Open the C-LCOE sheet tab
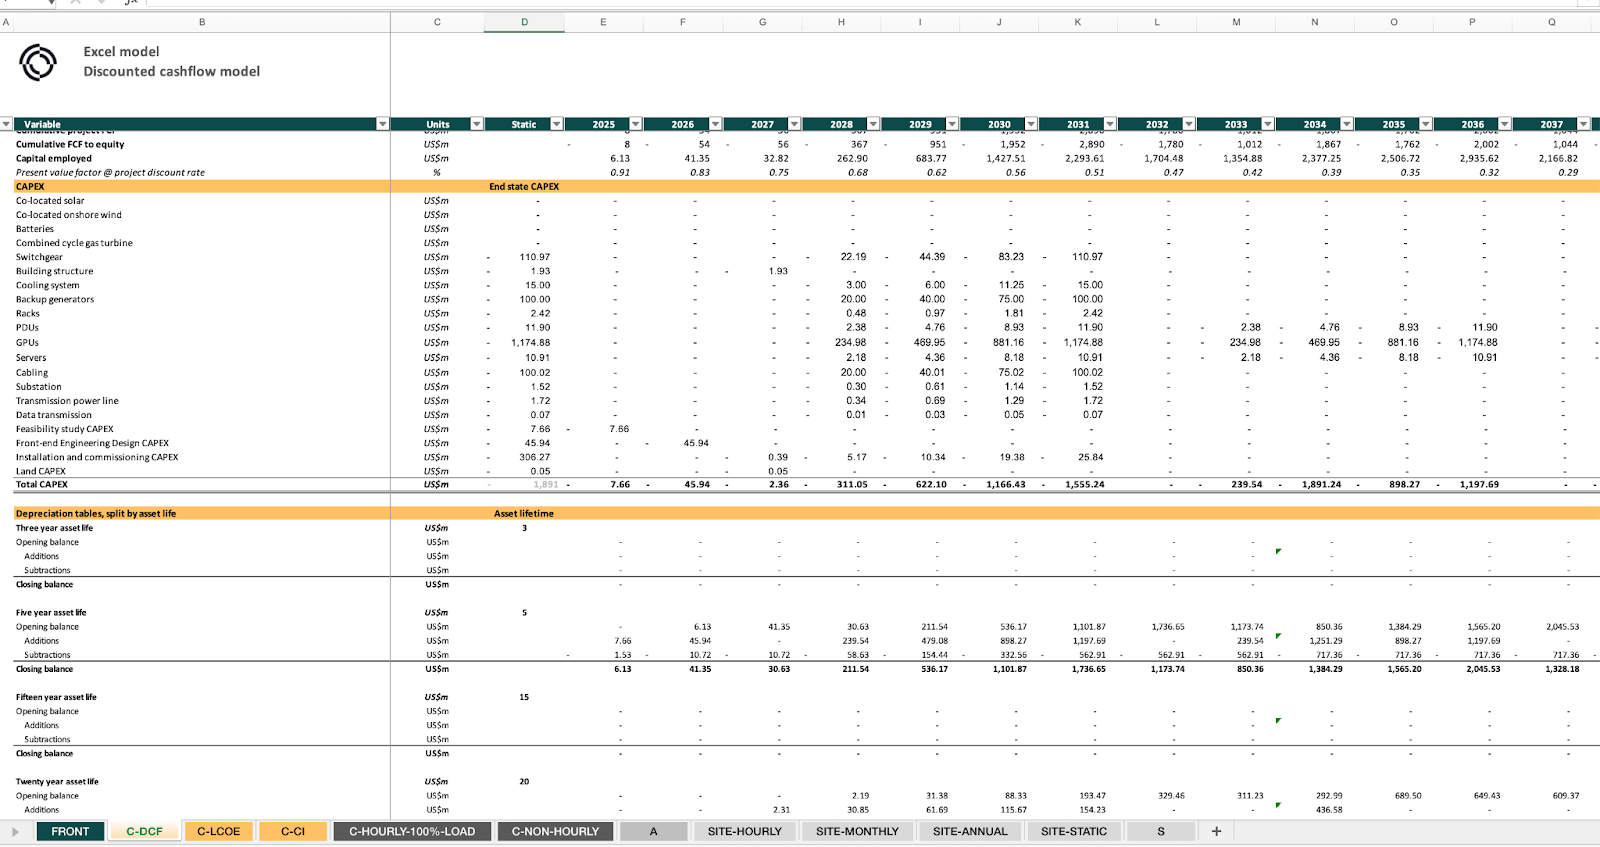The image size is (1600, 847). 218,831
